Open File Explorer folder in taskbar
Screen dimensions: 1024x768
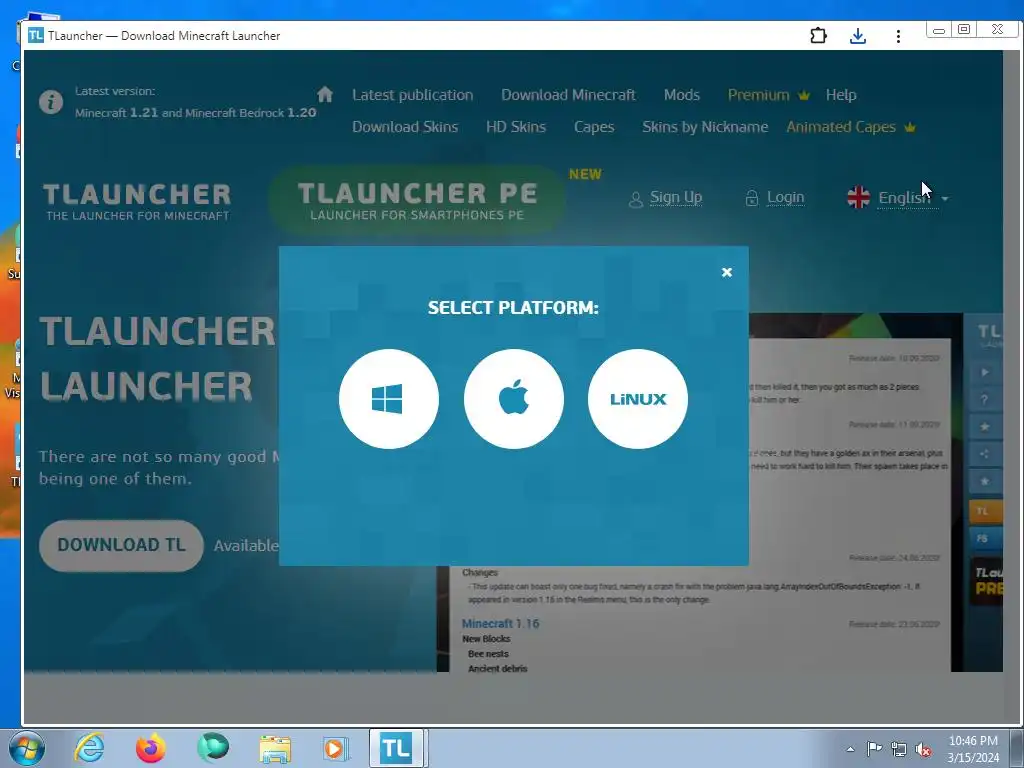[x=275, y=749]
